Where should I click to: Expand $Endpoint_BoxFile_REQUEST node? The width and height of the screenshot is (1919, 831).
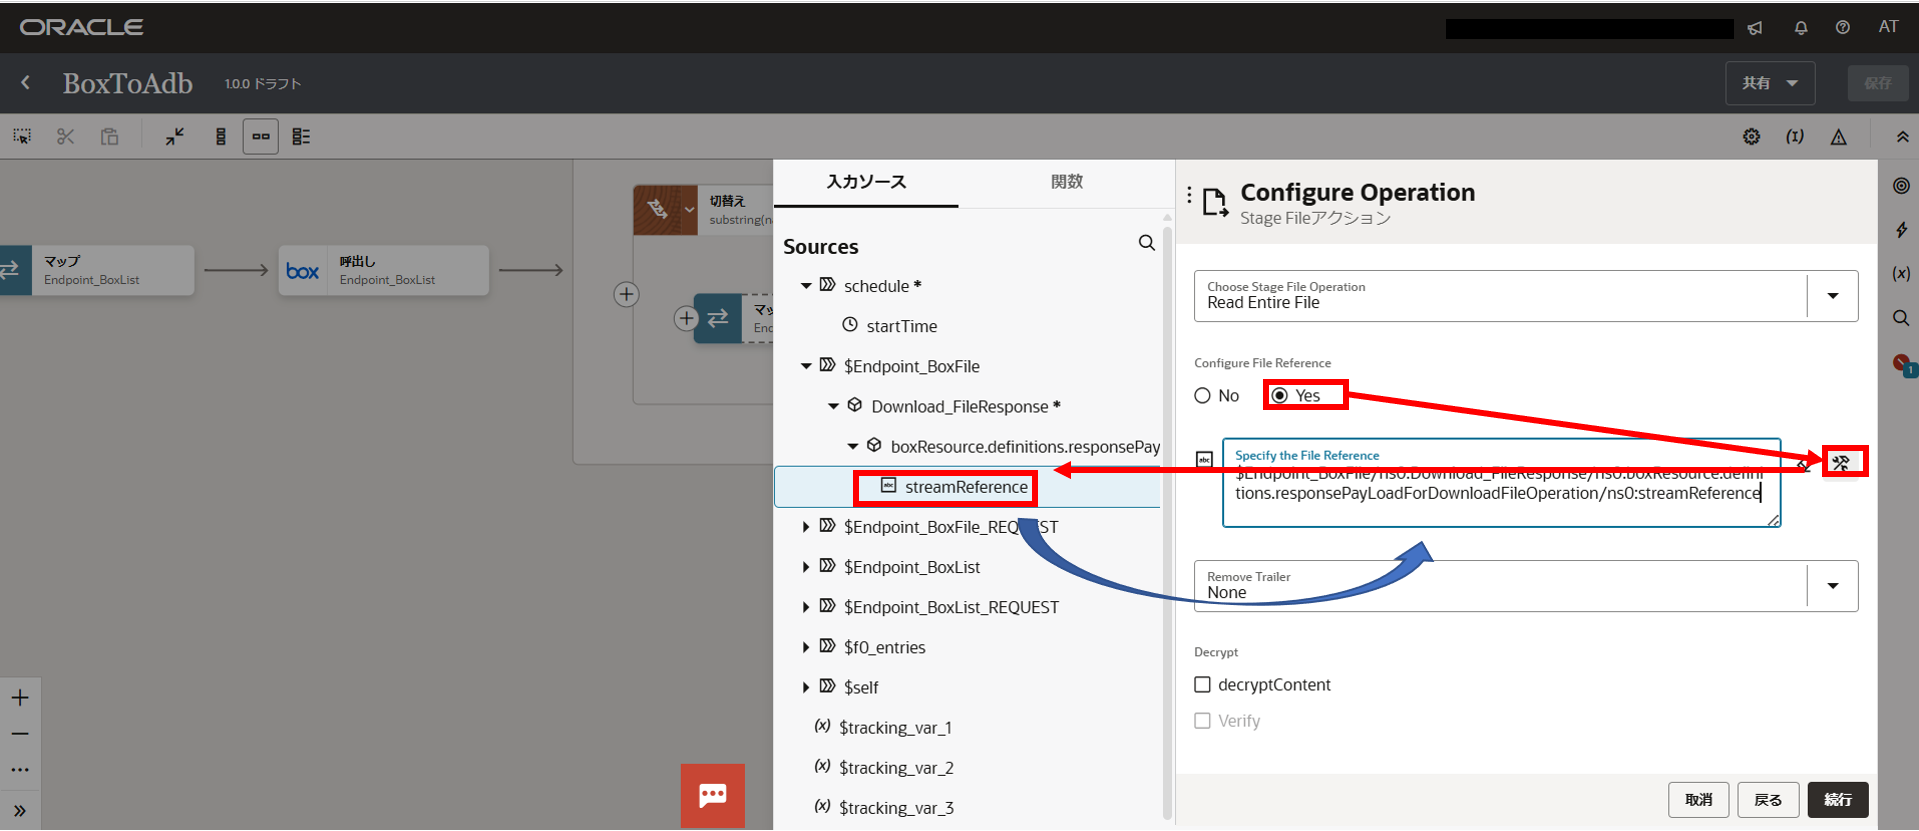tap(806, 527)
